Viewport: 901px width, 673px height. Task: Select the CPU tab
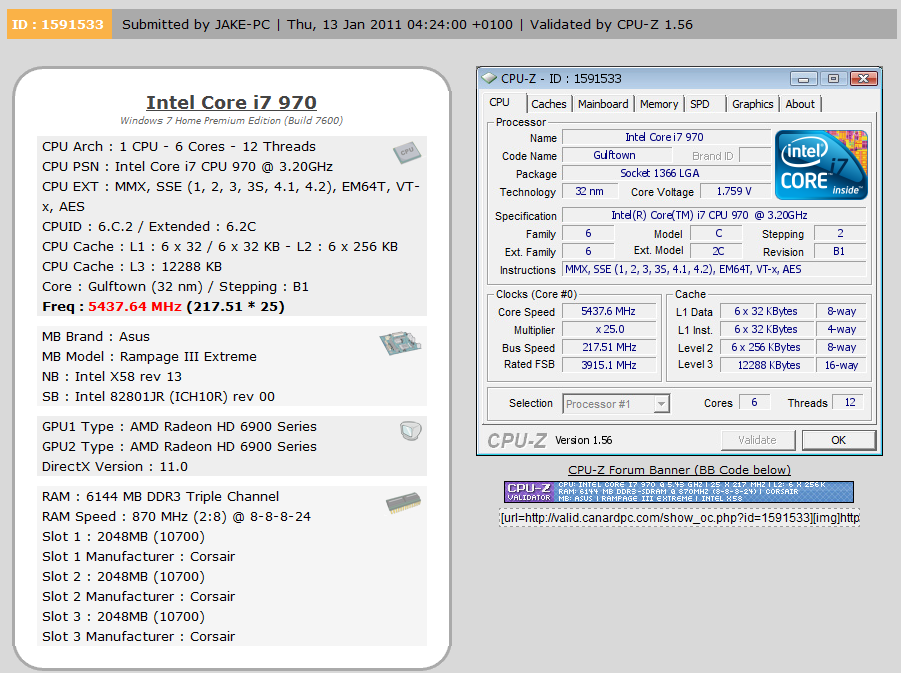[499, 102]
